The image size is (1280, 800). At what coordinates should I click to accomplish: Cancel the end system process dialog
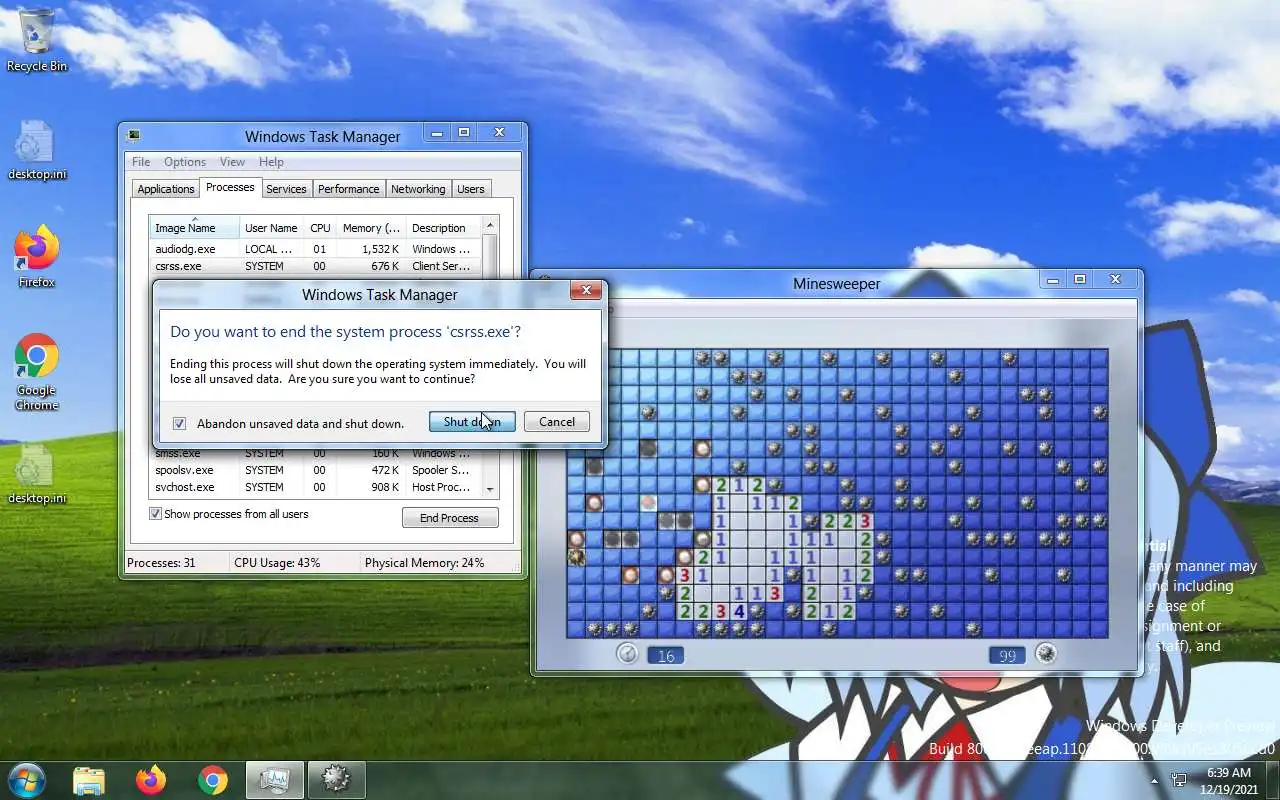pyautogui.click(x=557, y=422)
